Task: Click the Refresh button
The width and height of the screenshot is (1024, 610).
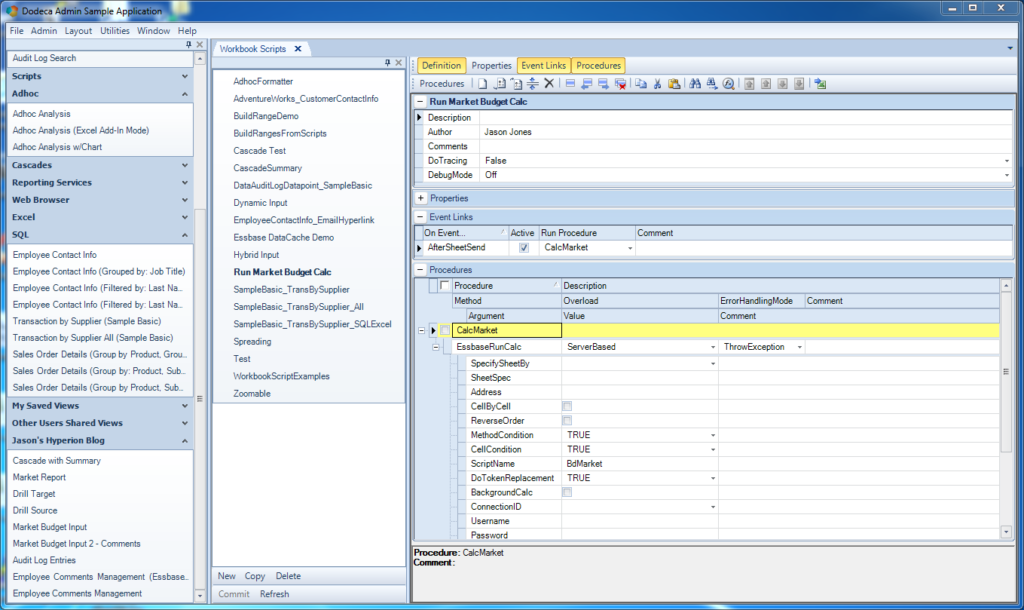Action: (x=274, y=593)
